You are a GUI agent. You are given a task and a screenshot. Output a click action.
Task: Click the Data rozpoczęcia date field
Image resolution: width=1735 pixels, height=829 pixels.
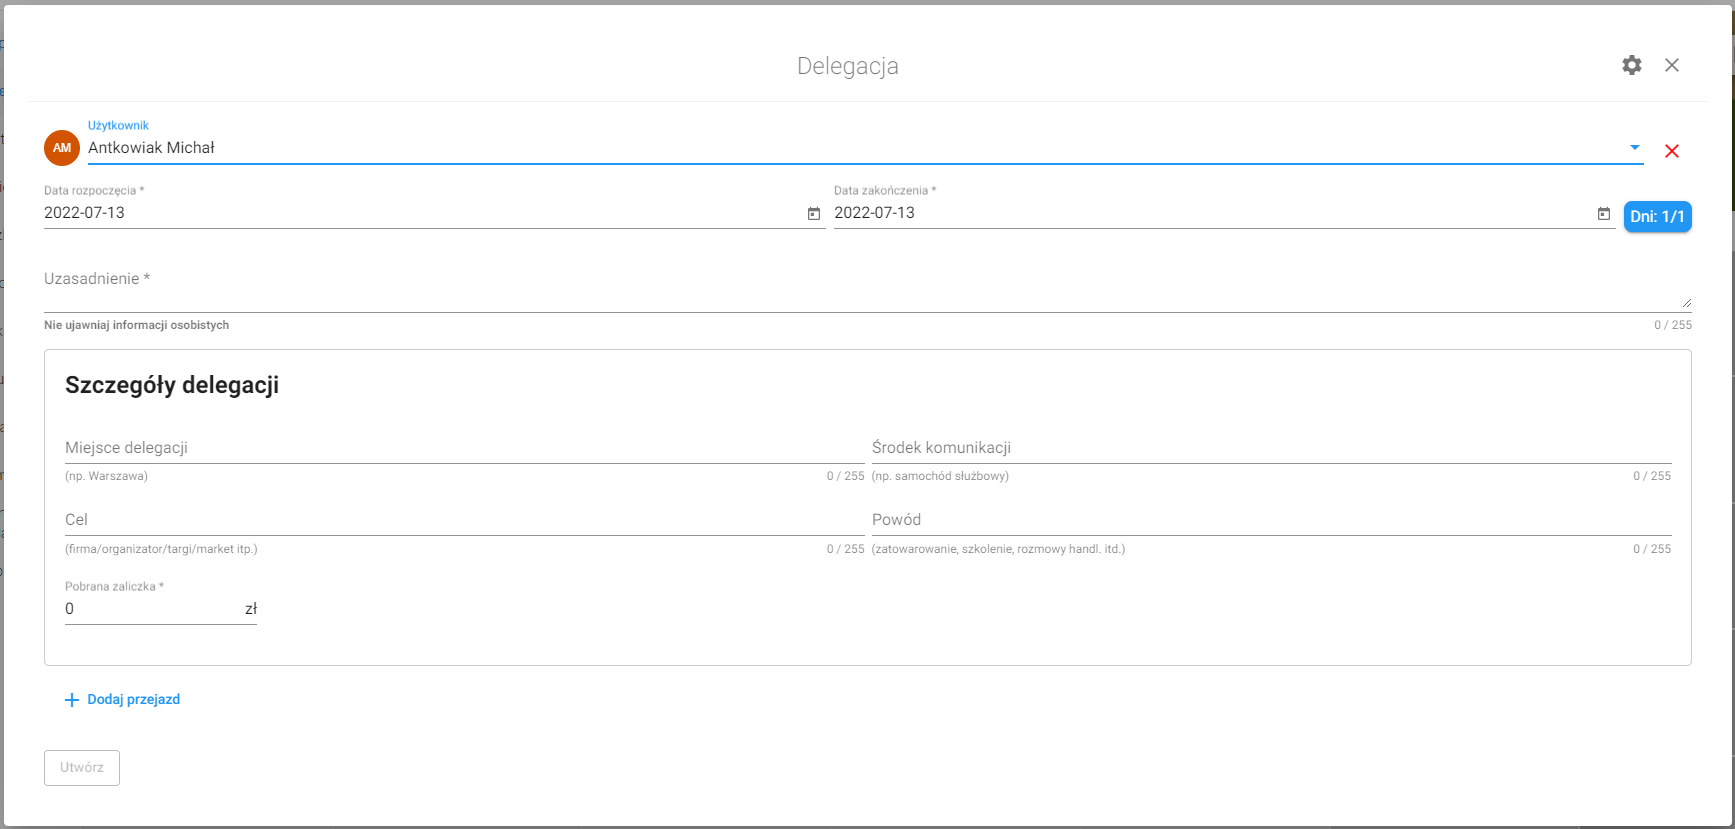(423, 213)
